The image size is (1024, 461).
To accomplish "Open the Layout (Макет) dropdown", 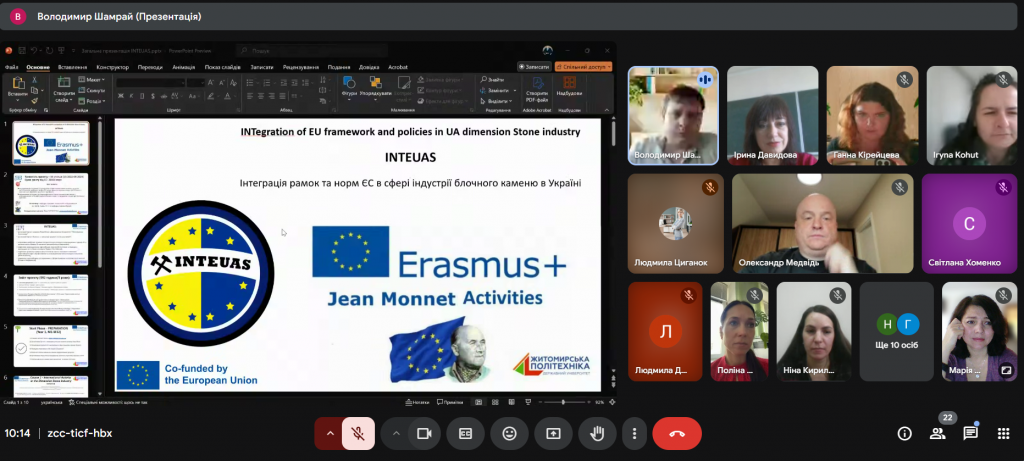I will tap(91, 80).
